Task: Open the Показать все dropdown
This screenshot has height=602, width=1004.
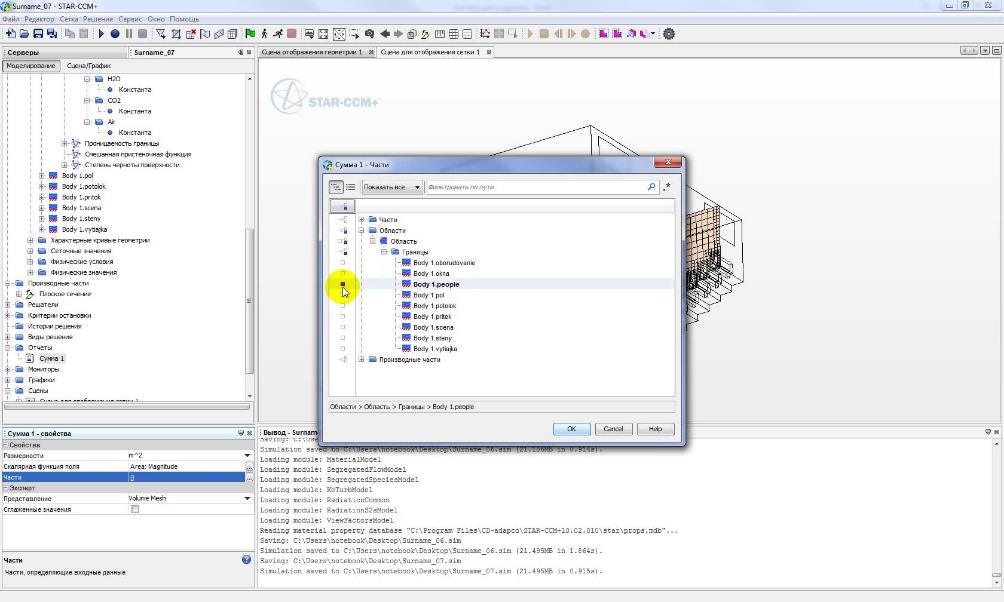Action: (391, 187)
